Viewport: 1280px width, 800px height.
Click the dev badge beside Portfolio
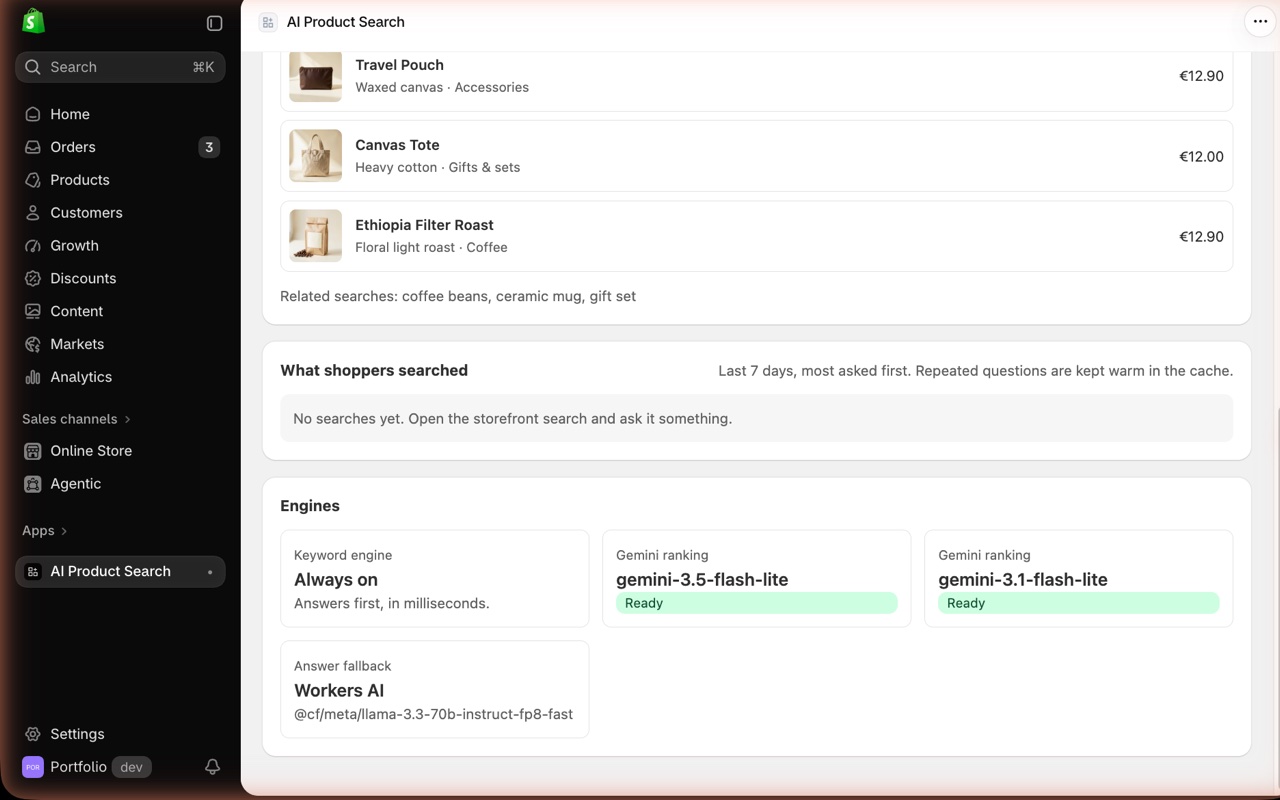(x=131, y=767)
